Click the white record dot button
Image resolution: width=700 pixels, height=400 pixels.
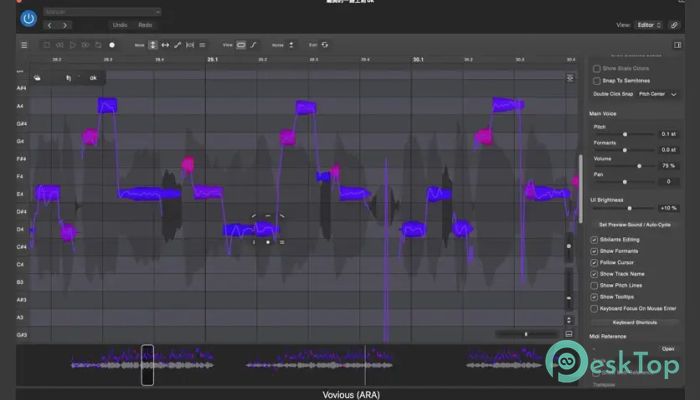tap(112, 45)
